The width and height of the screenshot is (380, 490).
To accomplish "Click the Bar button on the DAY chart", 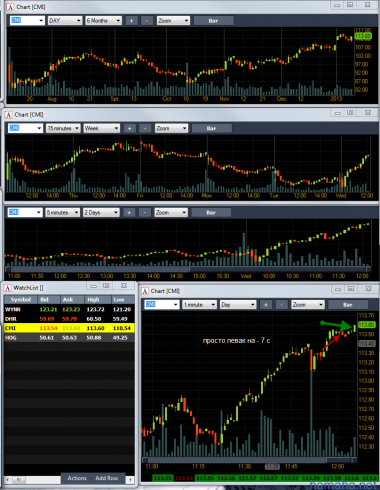I will pyautogui.click(x=213, y=21).
